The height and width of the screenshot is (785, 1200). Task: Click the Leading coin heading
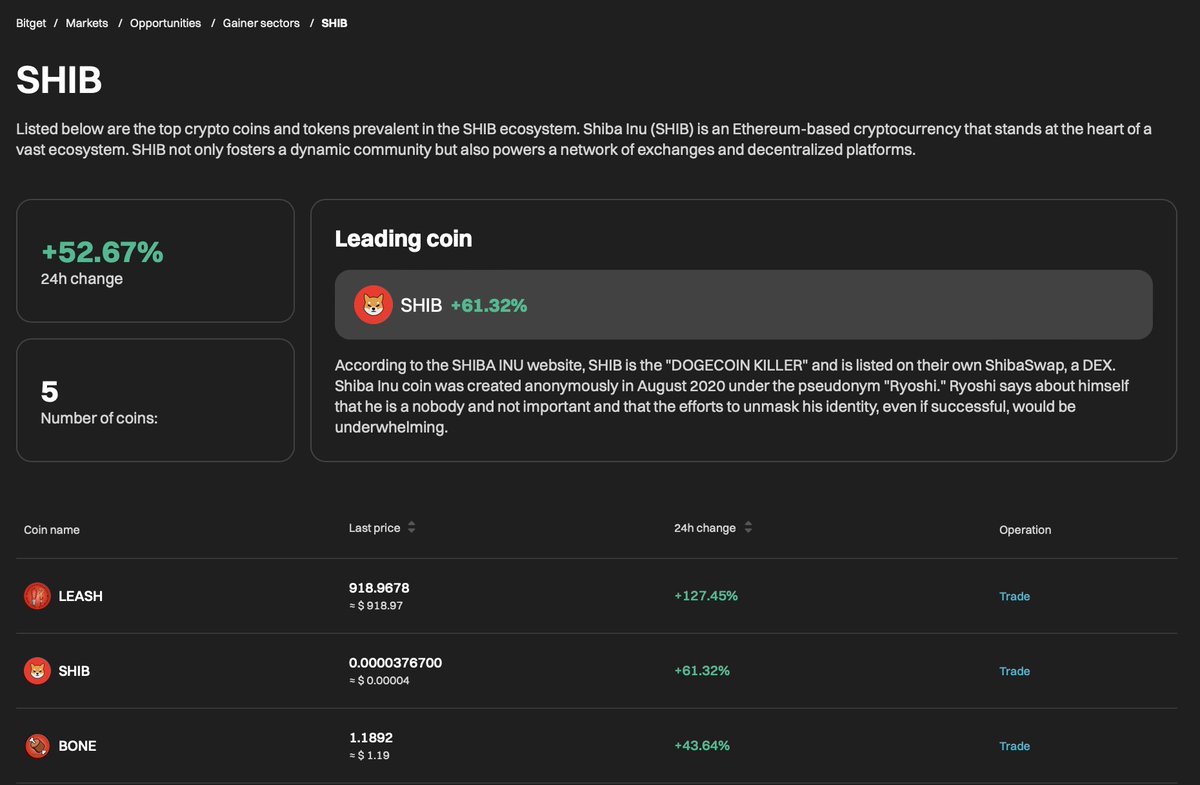[403, 239]
